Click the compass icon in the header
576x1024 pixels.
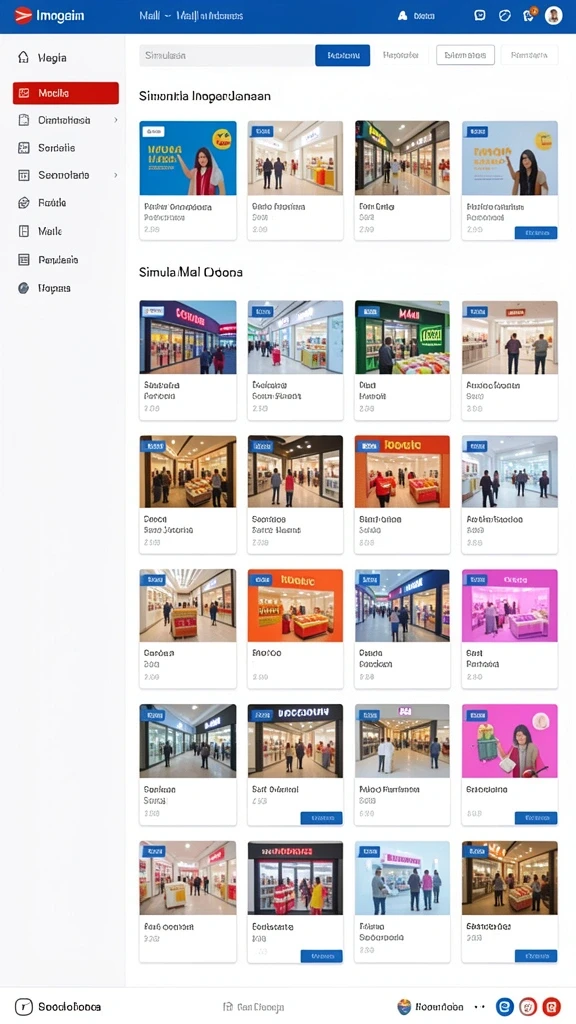[504, 16]
